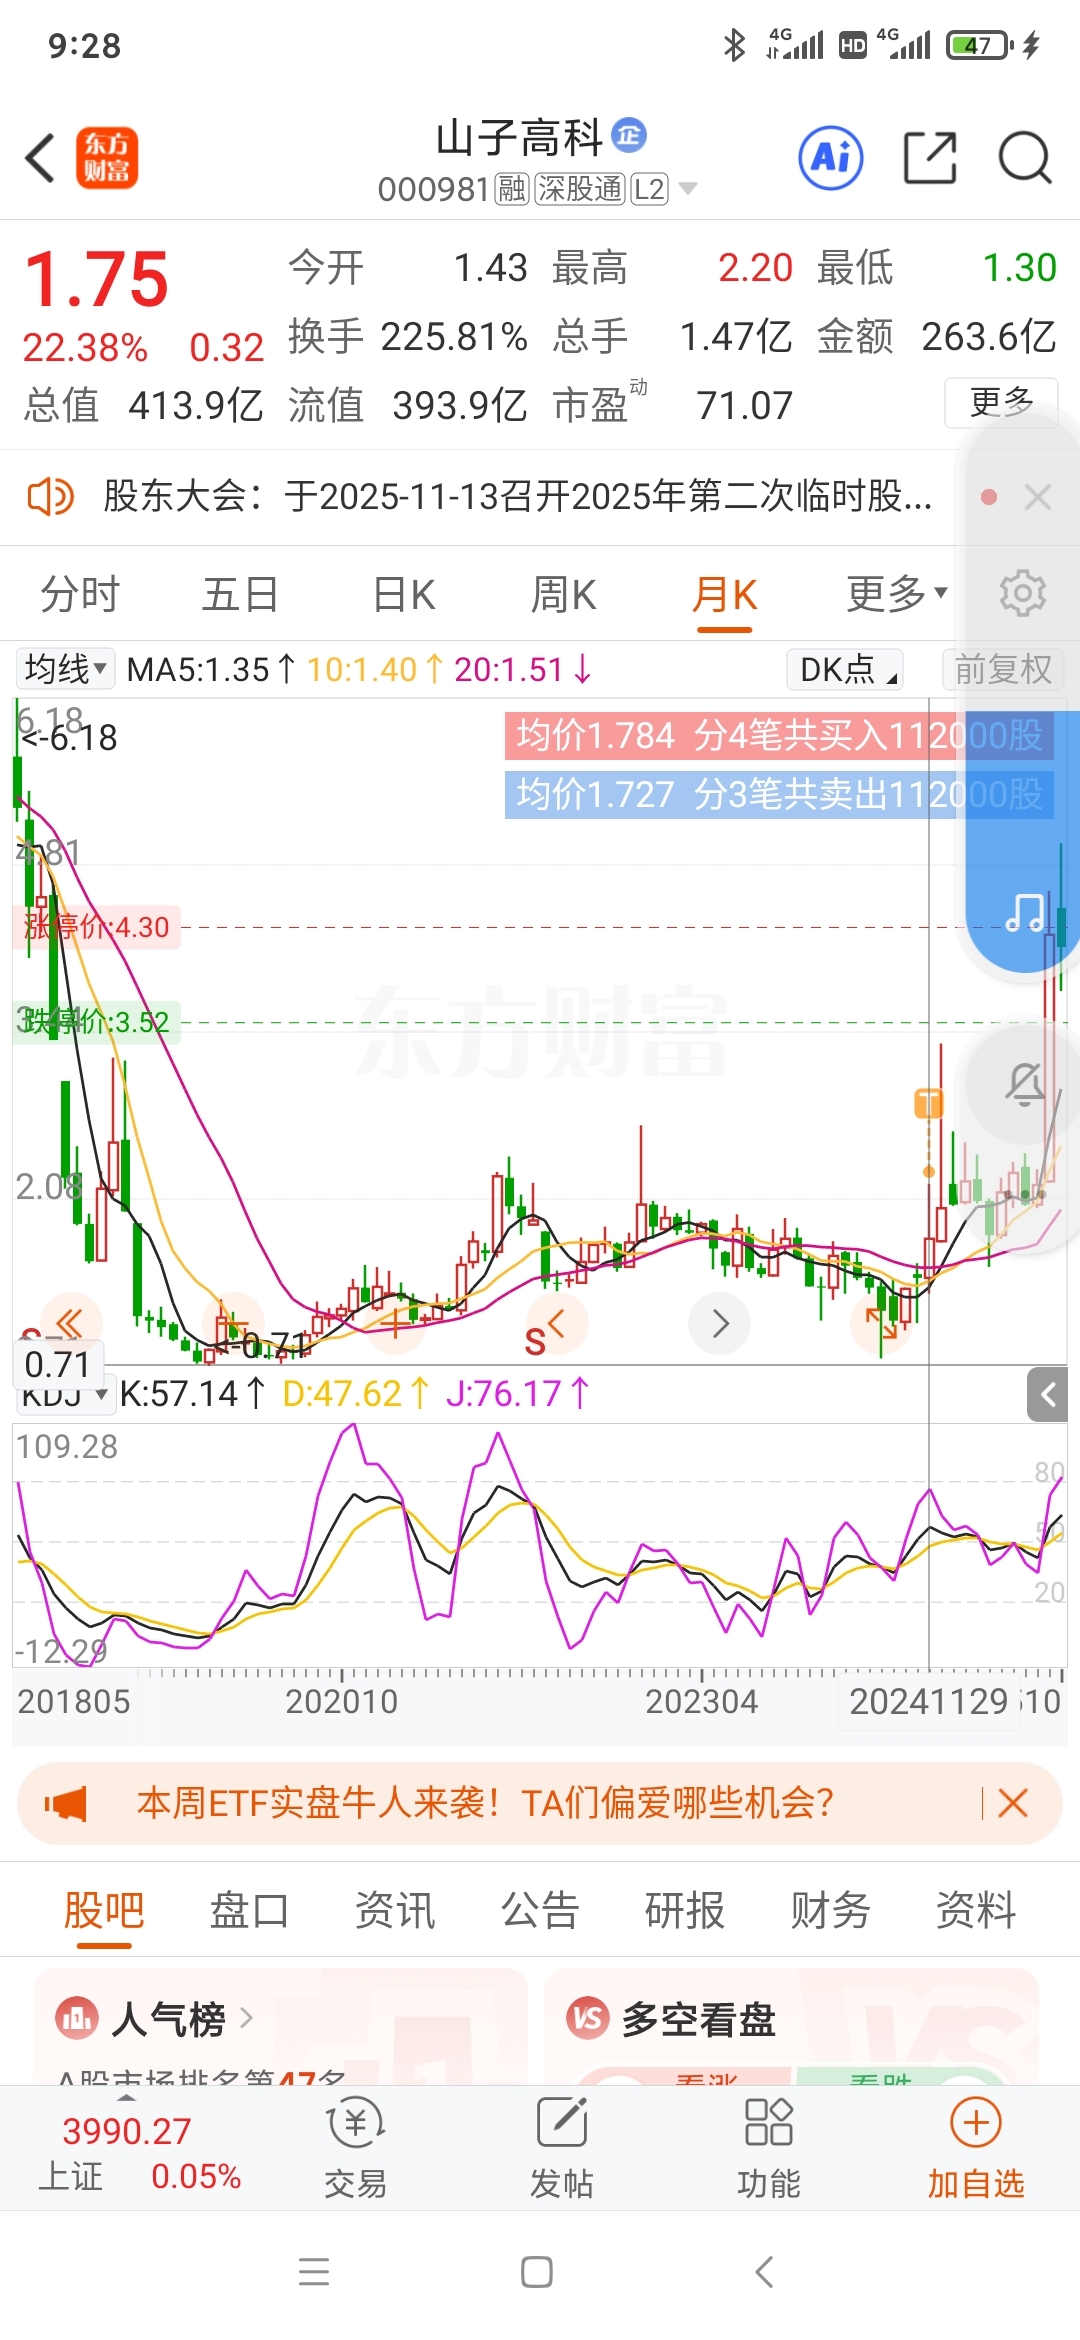This screenshot has height=2340, width=1080.
Task: Tap 涨停价:4.30 price line label
Action: (96, 927)
